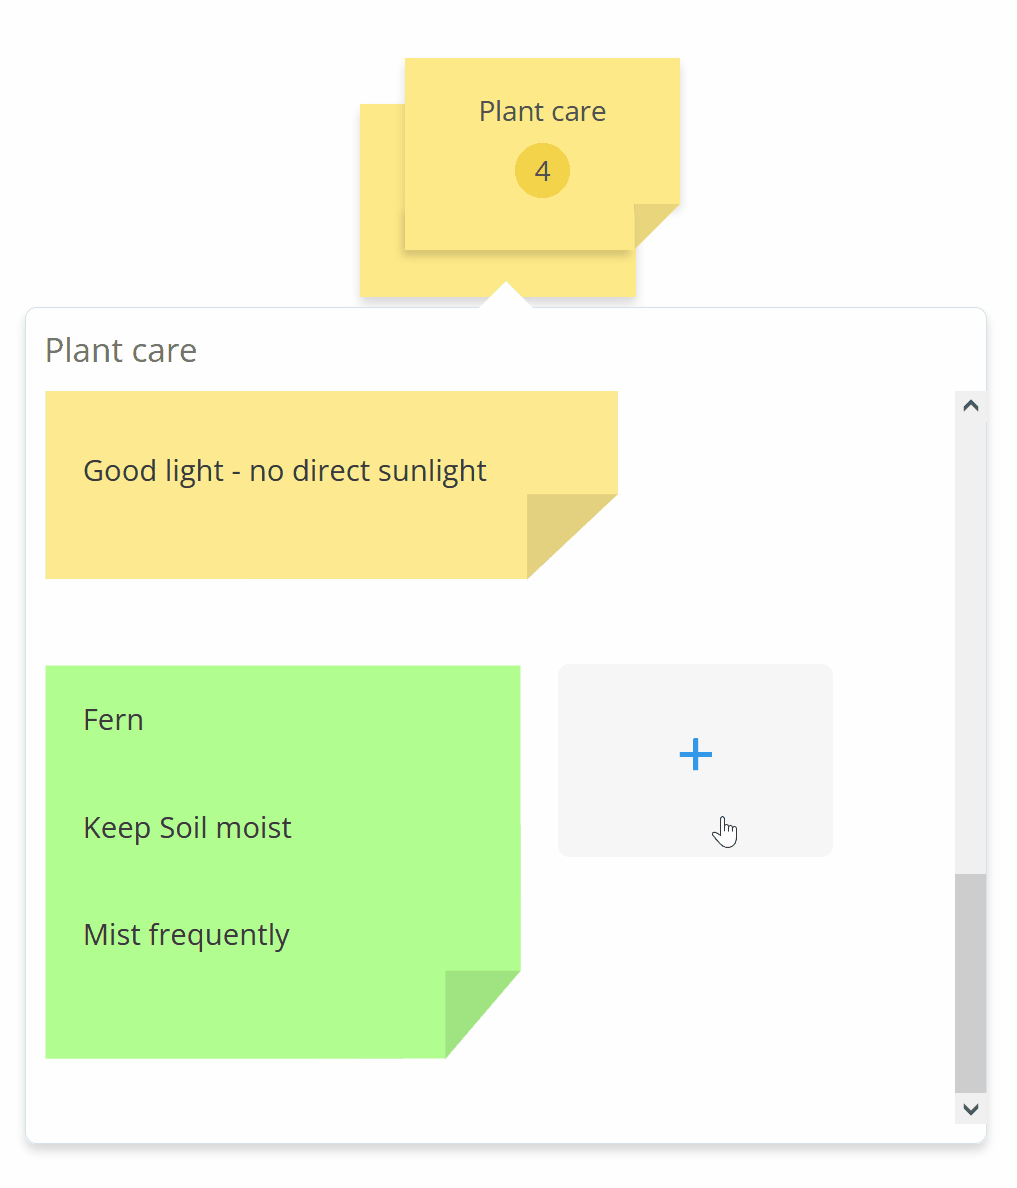Click the scrollbar up arrow icon
Viewport: 1017px width, 1188px height.
pyautogui.click(x=969, y=404)
